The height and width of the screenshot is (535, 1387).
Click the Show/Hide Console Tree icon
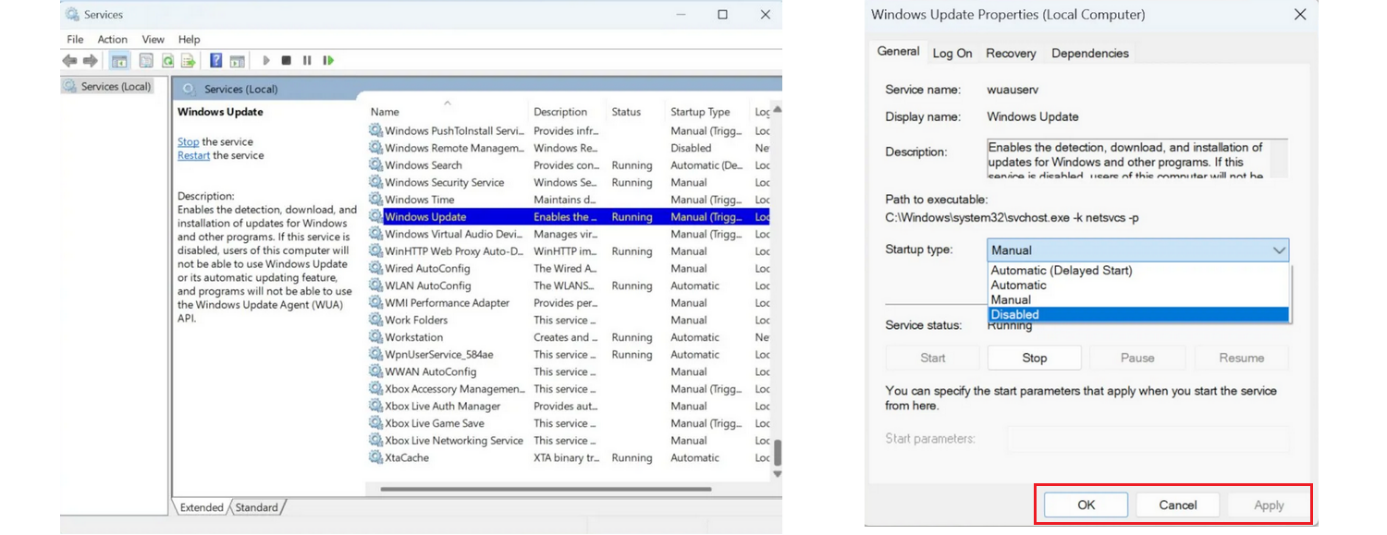click(120, 61)
